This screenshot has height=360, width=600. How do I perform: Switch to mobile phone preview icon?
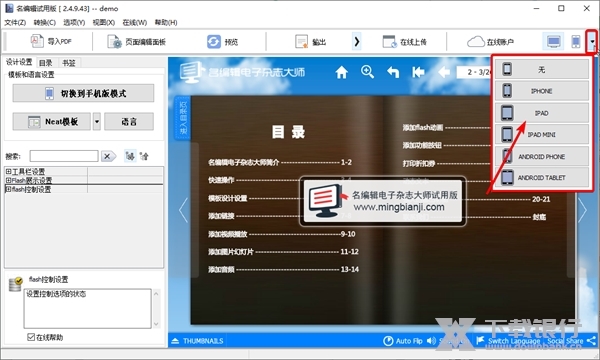(x=576, y=41)
